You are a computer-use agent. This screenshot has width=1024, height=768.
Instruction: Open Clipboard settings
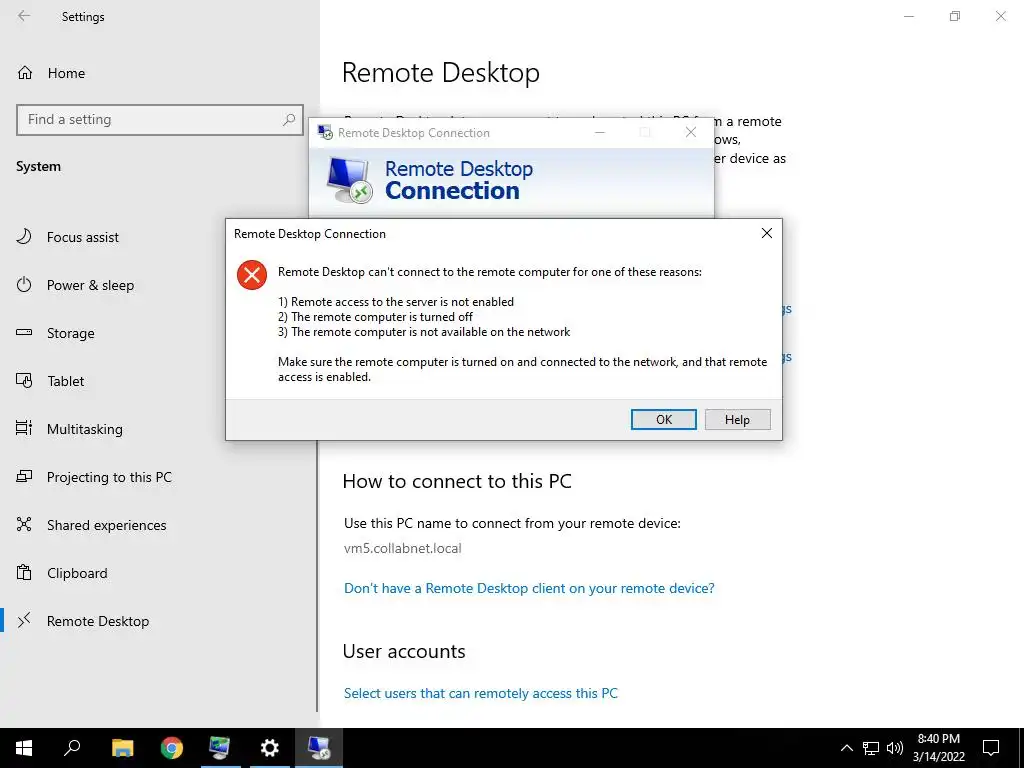pos(77,573)
